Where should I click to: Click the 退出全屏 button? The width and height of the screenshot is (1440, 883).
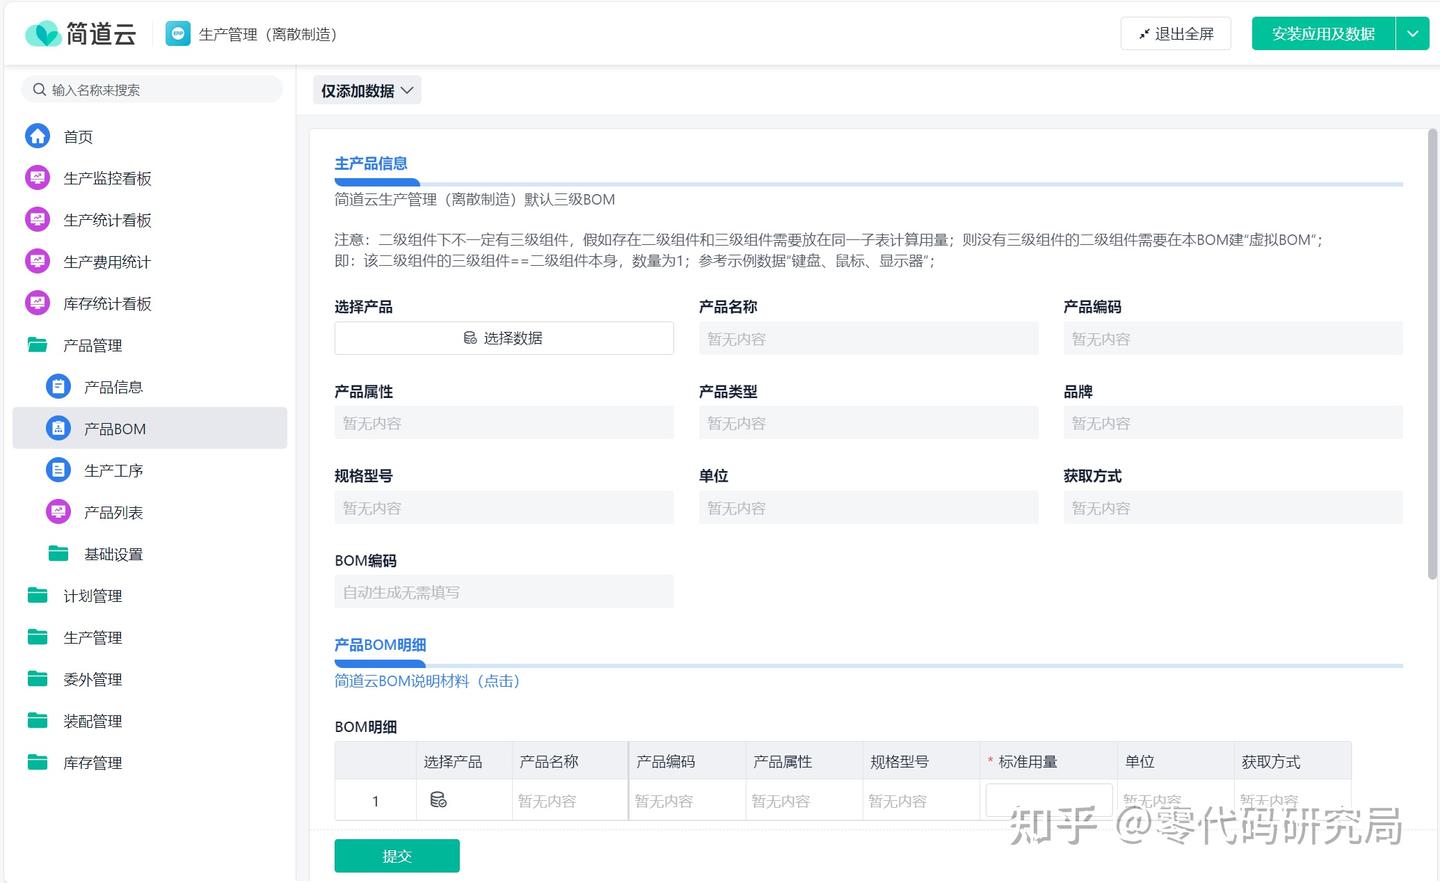(x=1175, y=34)
